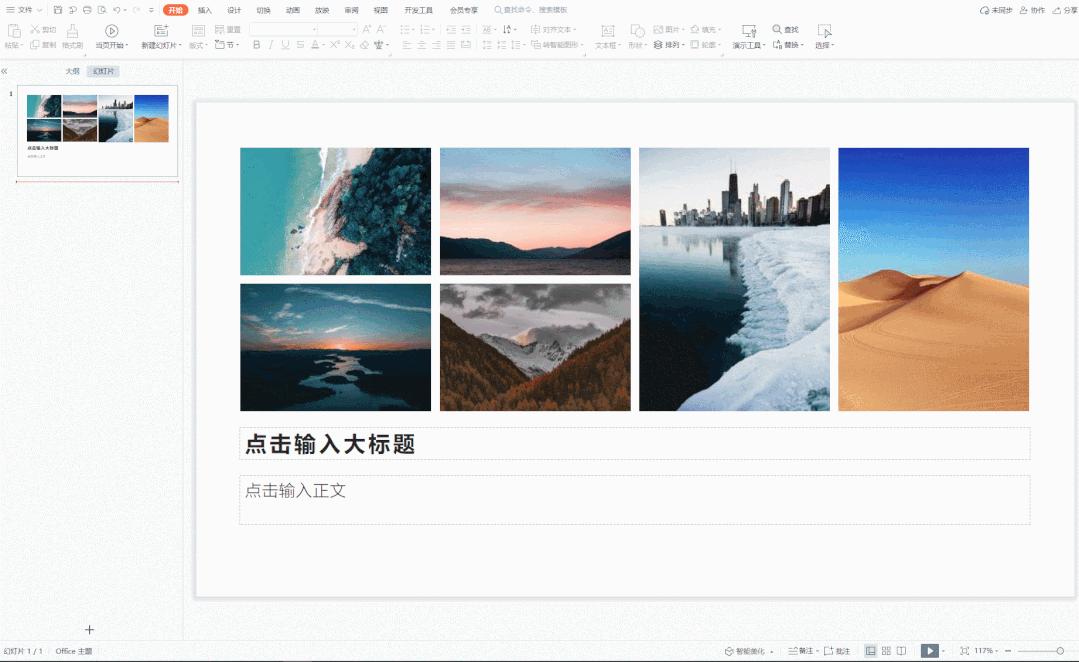Start slideshow from current page

click(x=111, y=32)
